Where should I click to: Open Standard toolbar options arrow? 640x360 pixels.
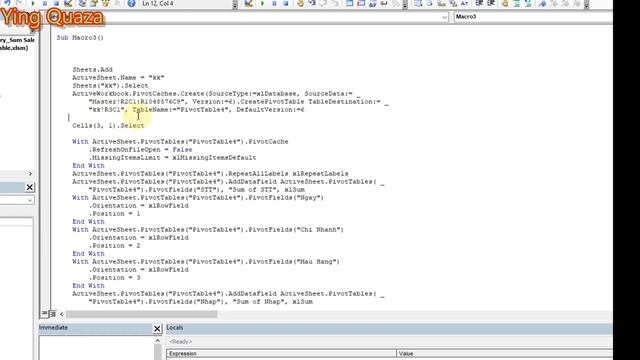click(235, 4)
